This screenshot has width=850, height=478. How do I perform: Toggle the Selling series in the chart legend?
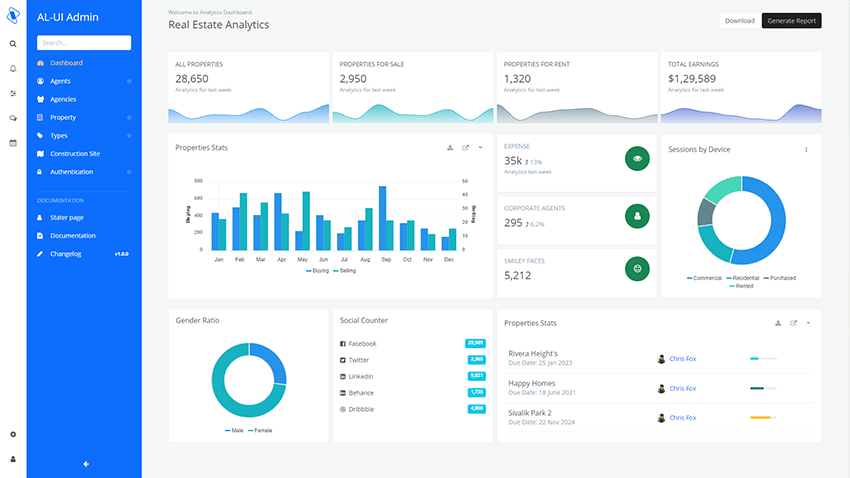click(x=345, y=270)
